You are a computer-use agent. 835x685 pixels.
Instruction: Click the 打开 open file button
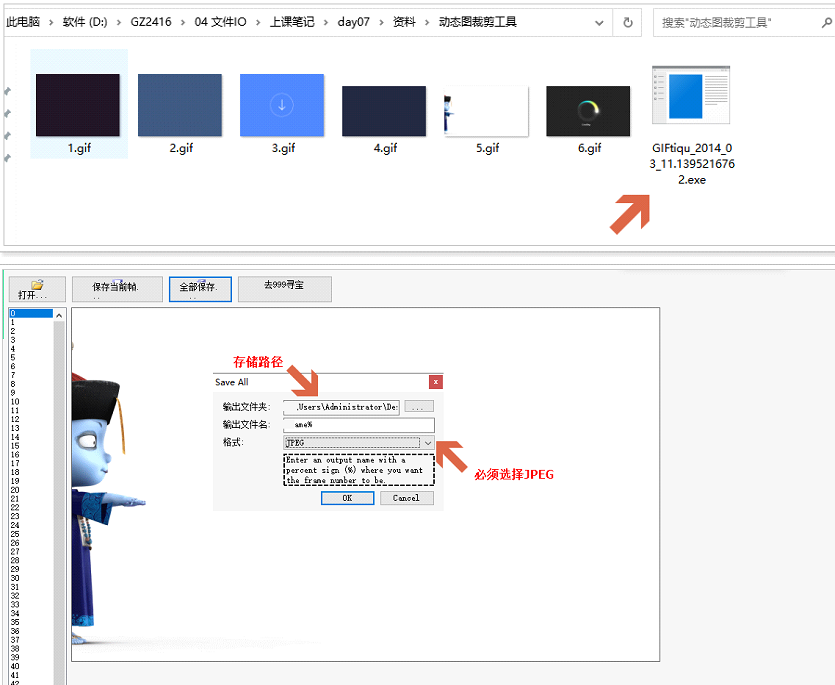pyautogui.click(x=37, y=289)
